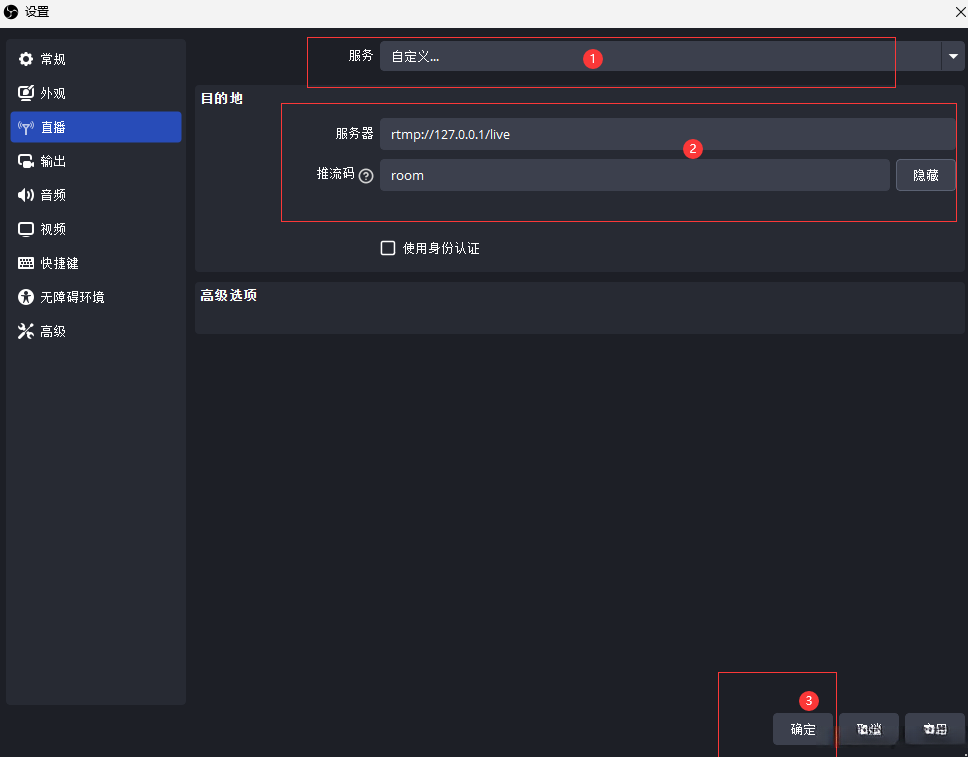Expand the 高级选项 section
The width and height of the screenshot is (968, 757).
pos(228,297)
